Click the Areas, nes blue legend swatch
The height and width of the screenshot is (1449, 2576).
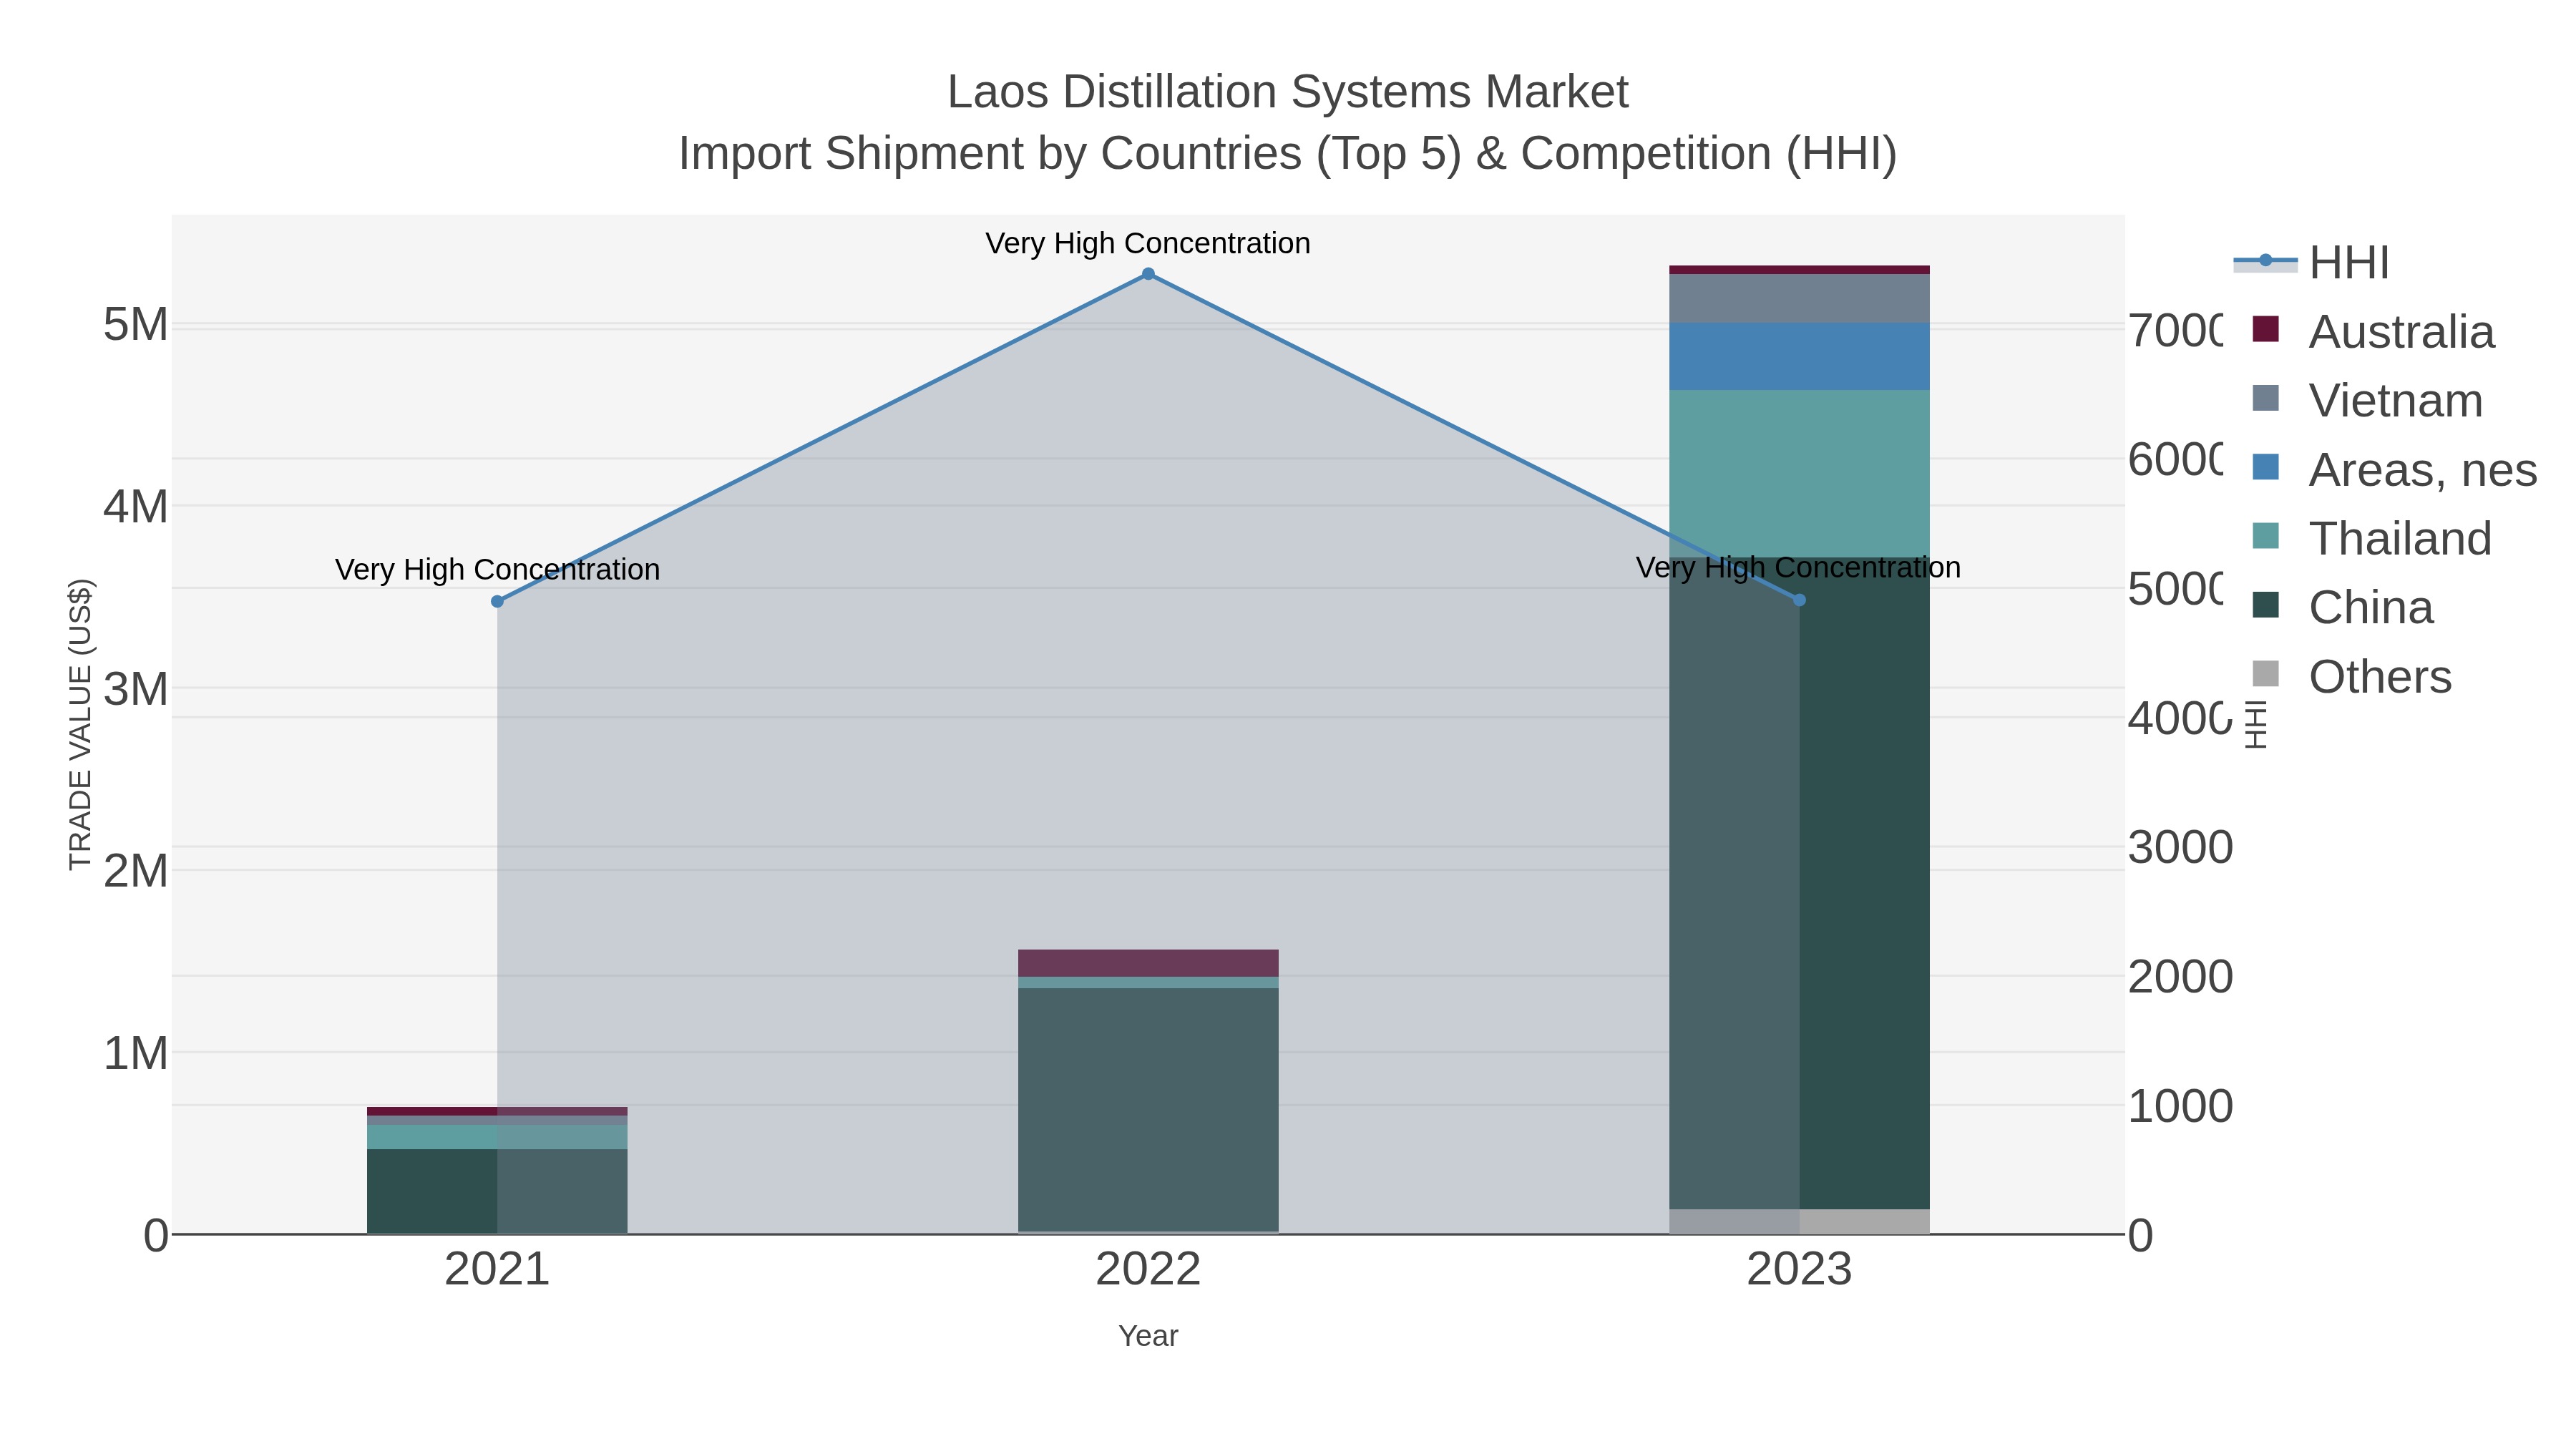coord(2265,467)
